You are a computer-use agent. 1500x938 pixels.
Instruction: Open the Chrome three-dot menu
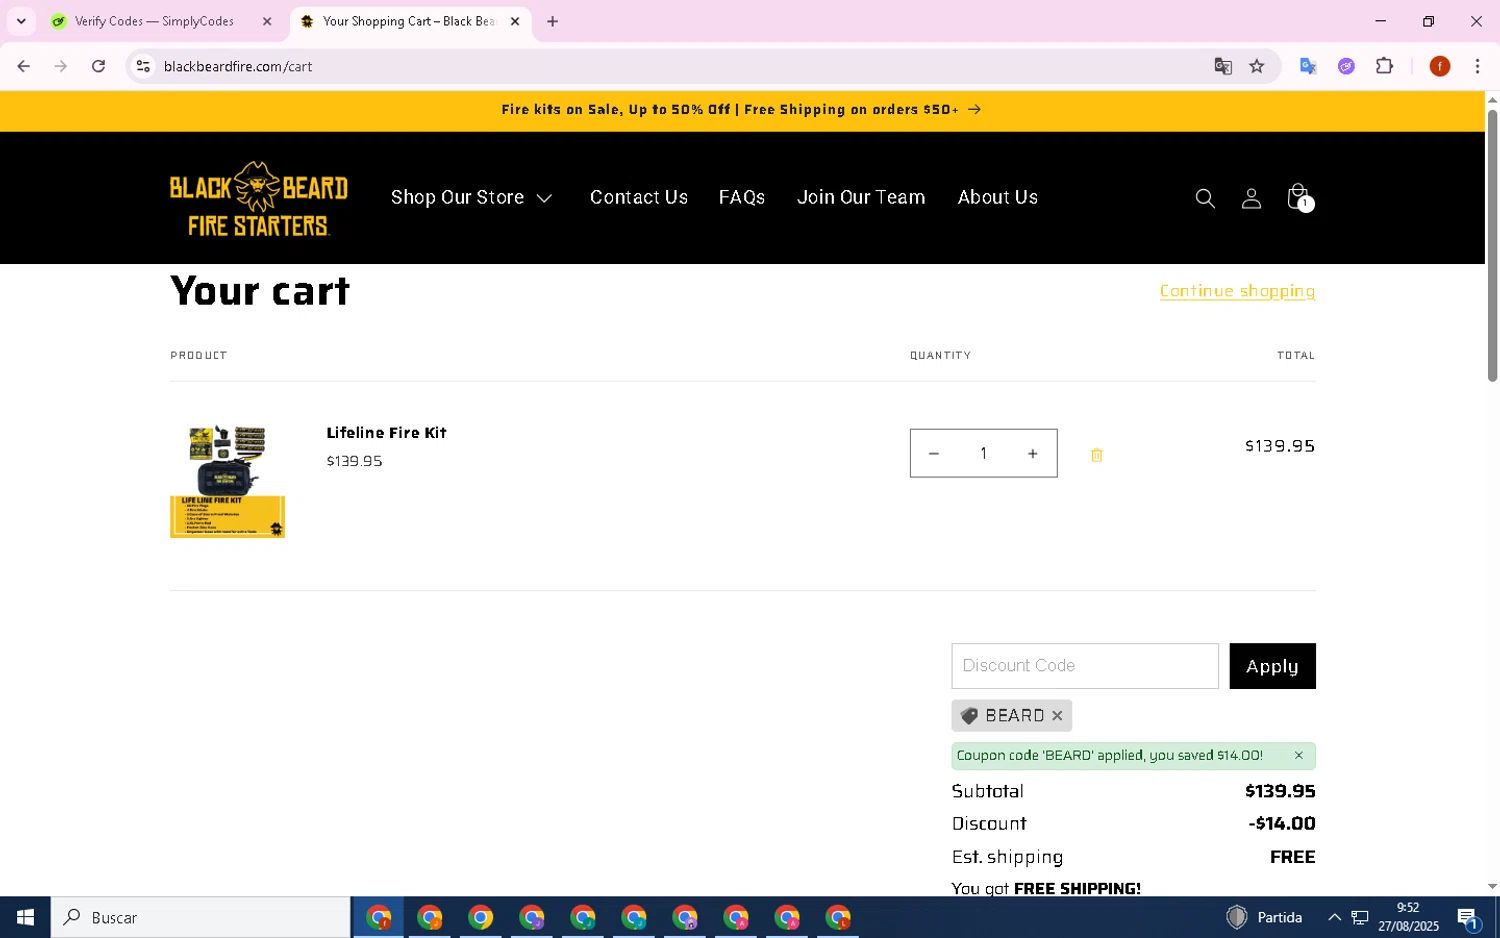(1477, 66)
